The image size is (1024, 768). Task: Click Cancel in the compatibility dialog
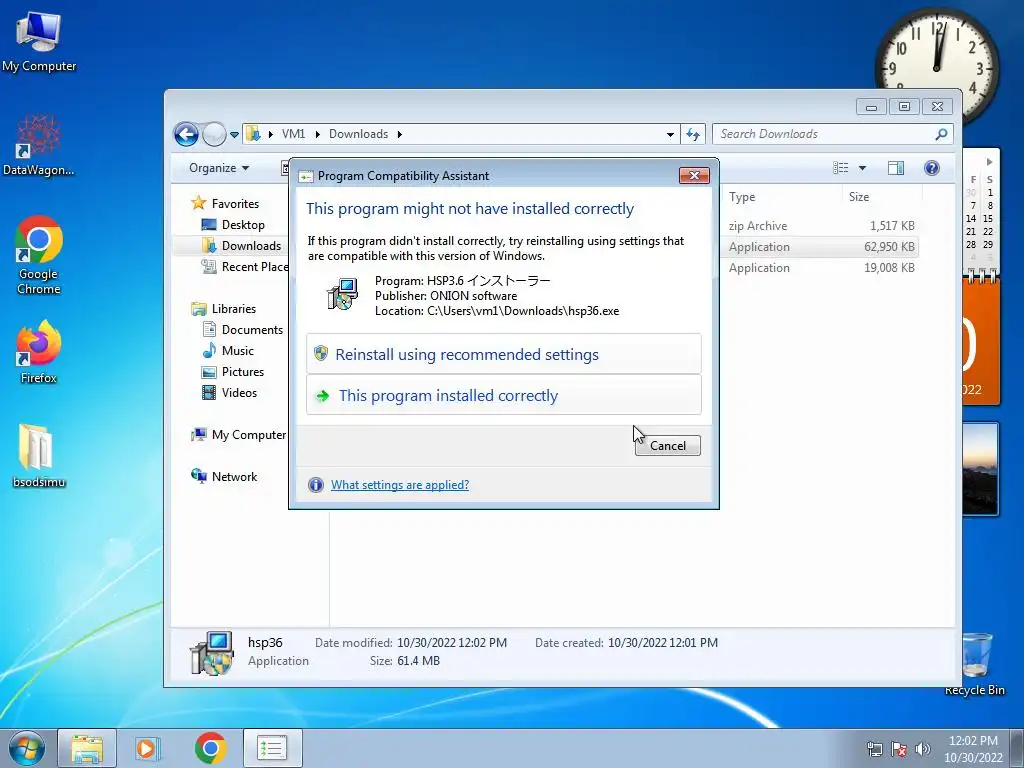point(667,445)
